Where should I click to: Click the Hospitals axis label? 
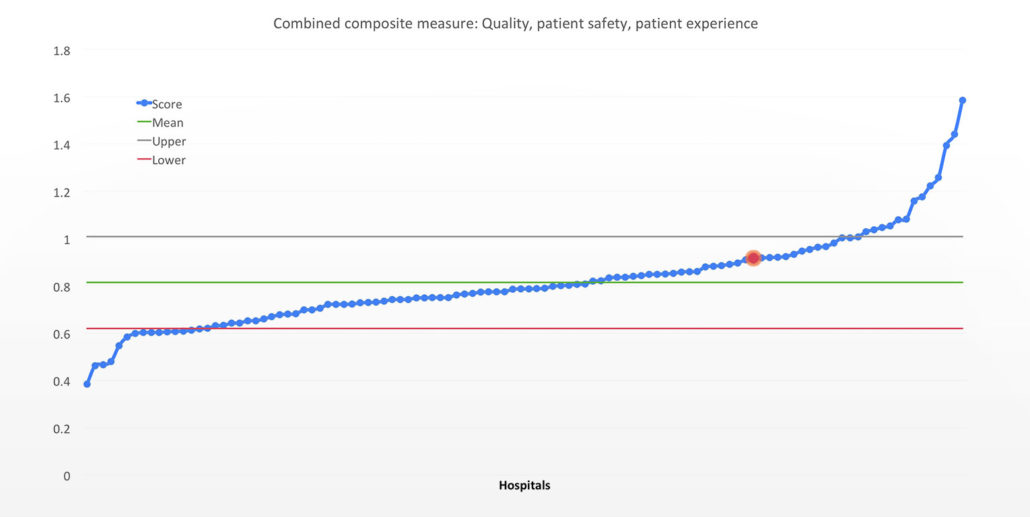(524, 486)
